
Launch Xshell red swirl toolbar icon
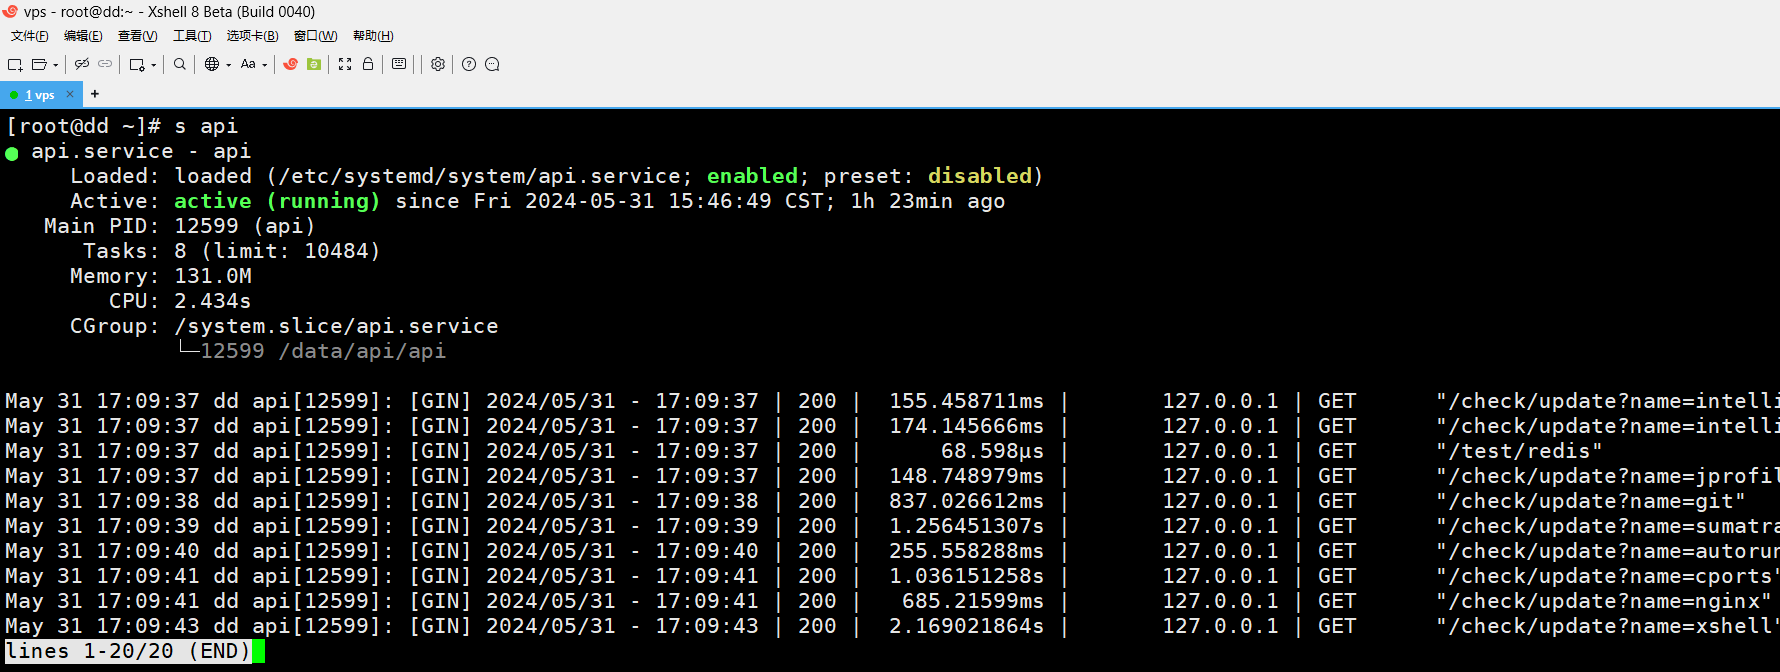pyautogui.click(x=291, y=64)
